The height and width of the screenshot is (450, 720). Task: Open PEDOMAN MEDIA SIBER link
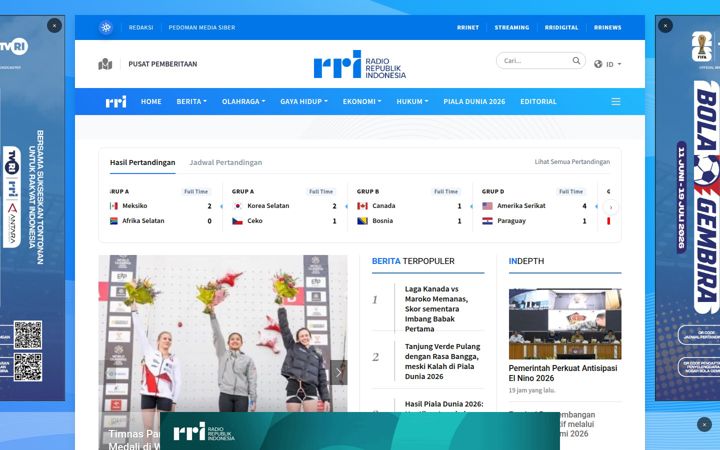(202, 28)
